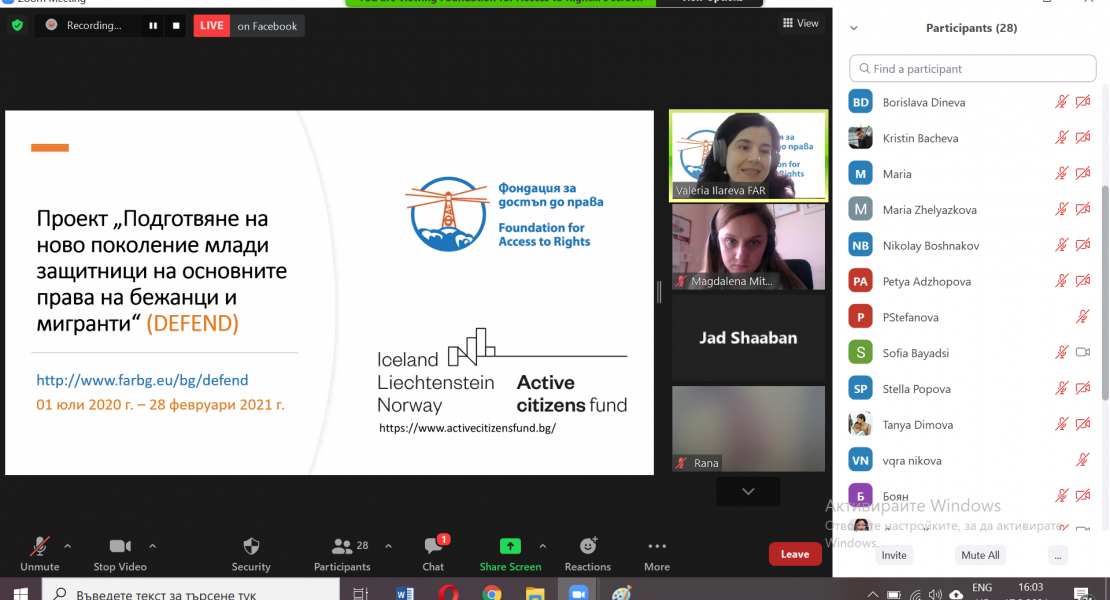
Task: Open Security settings
Action: [251, 553]
